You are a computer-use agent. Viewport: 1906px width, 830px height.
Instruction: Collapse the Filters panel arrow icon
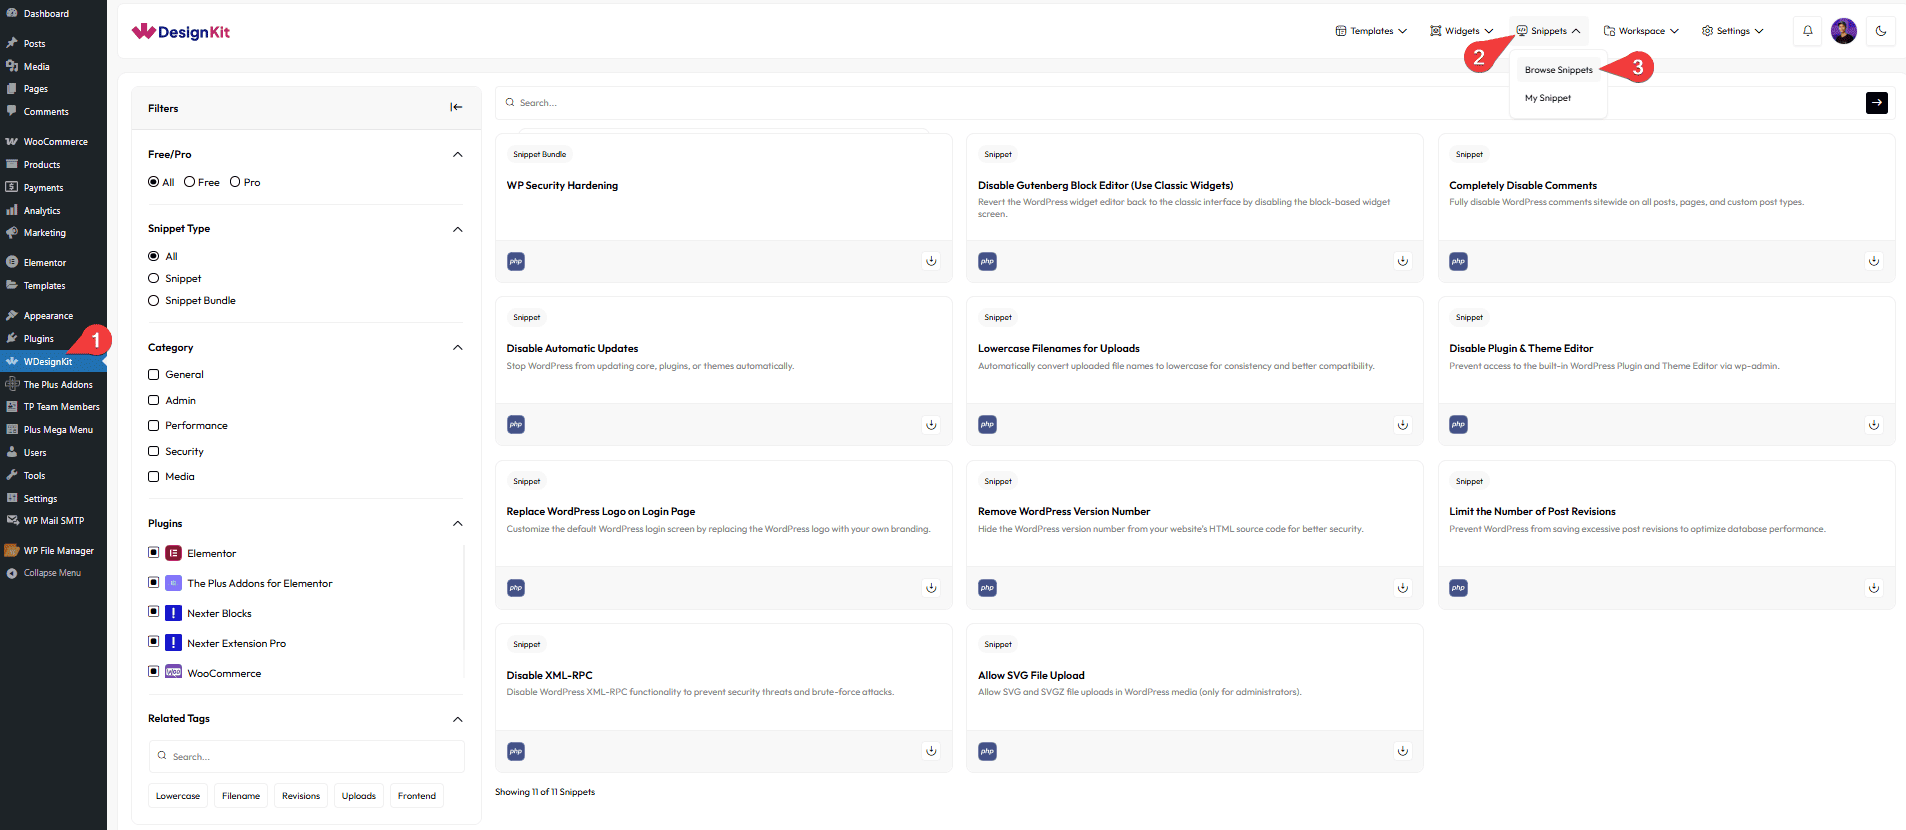(x=456, y=108)
